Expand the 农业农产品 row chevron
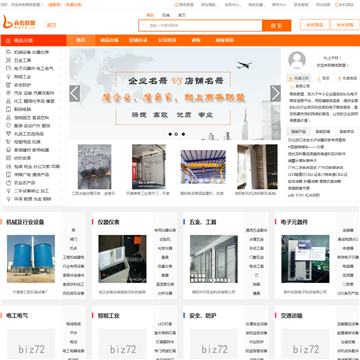The width and height of the screenshot is (360, 360). click(x=61, y=183)
